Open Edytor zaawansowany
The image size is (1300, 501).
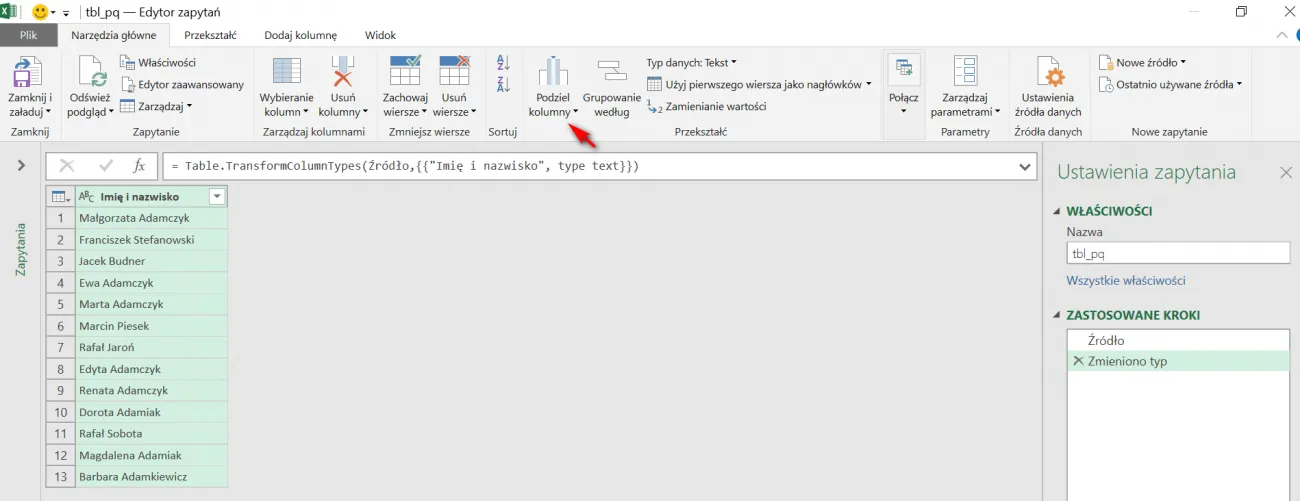coord(182,85)
